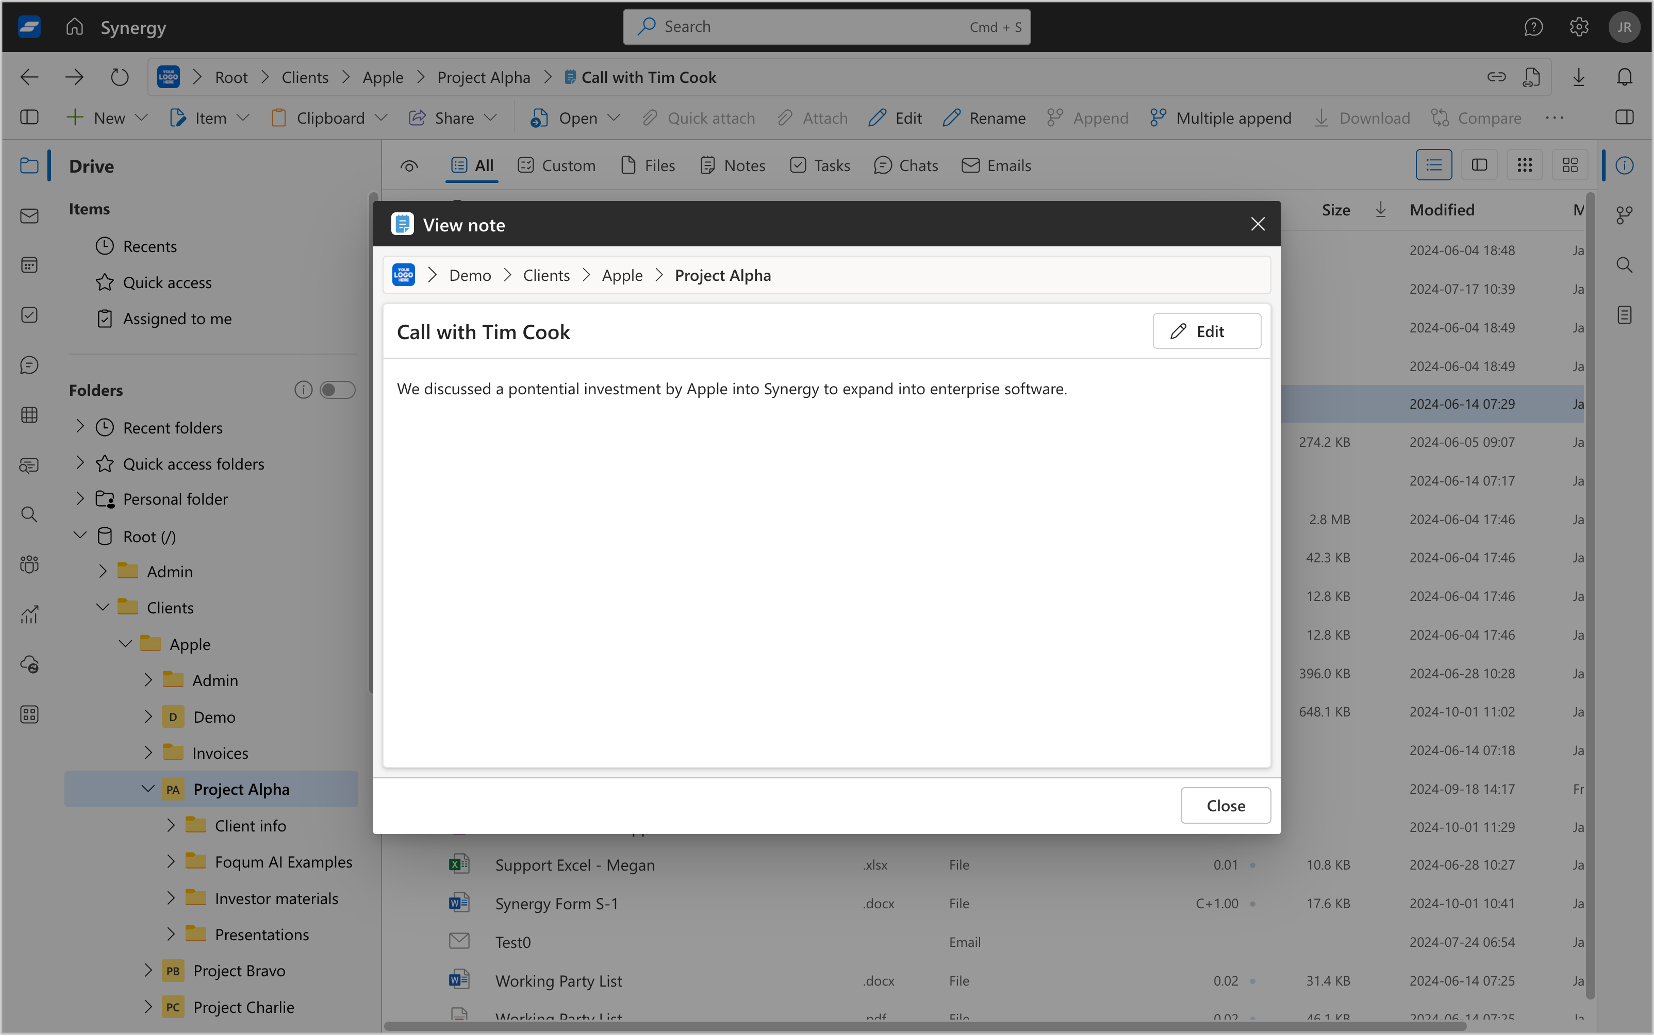Open the search magnifier in left rail
Screen dimensions: 1654x1036
point(30,514)
